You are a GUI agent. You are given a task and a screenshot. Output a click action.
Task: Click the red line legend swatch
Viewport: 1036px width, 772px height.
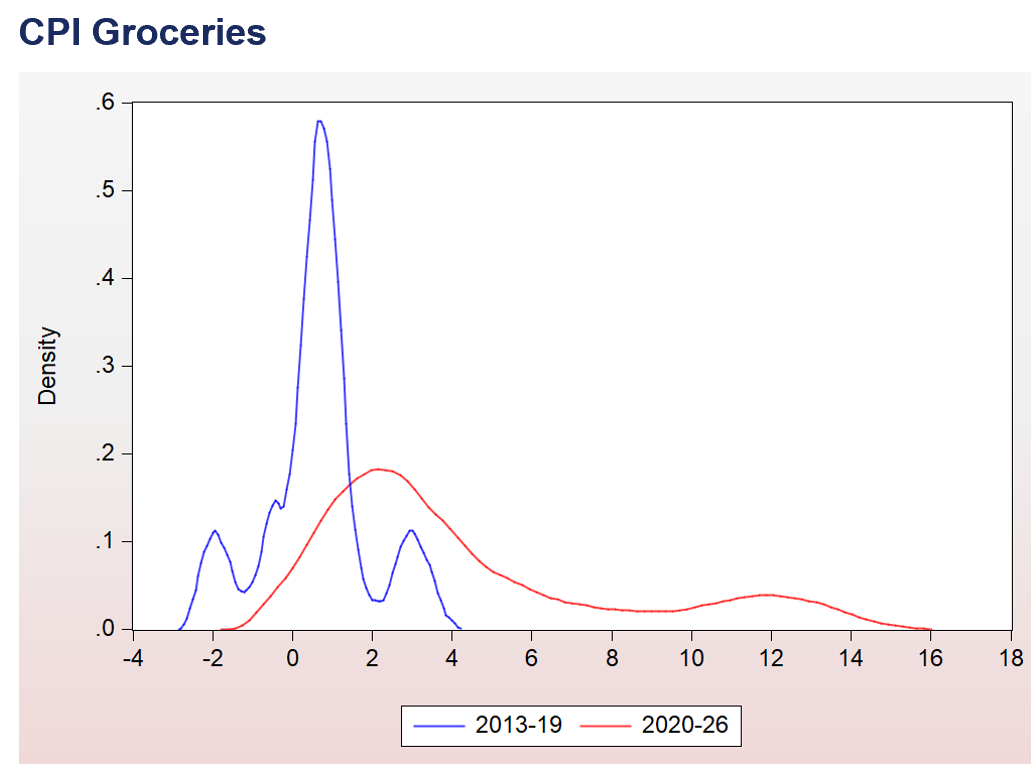pyautogui.click(x=606, y=726)
